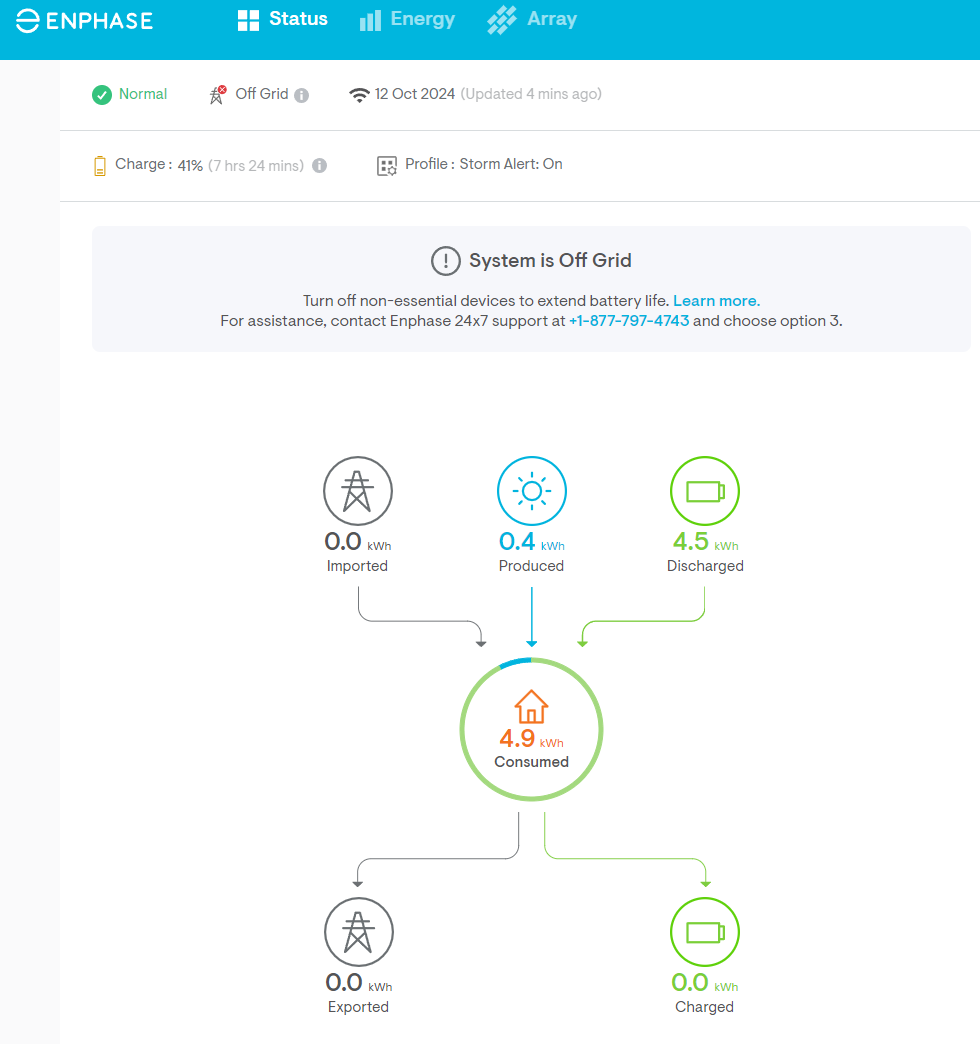Click the System is Off Grid alert icon
980x1044 pixels.
[445, 261]
